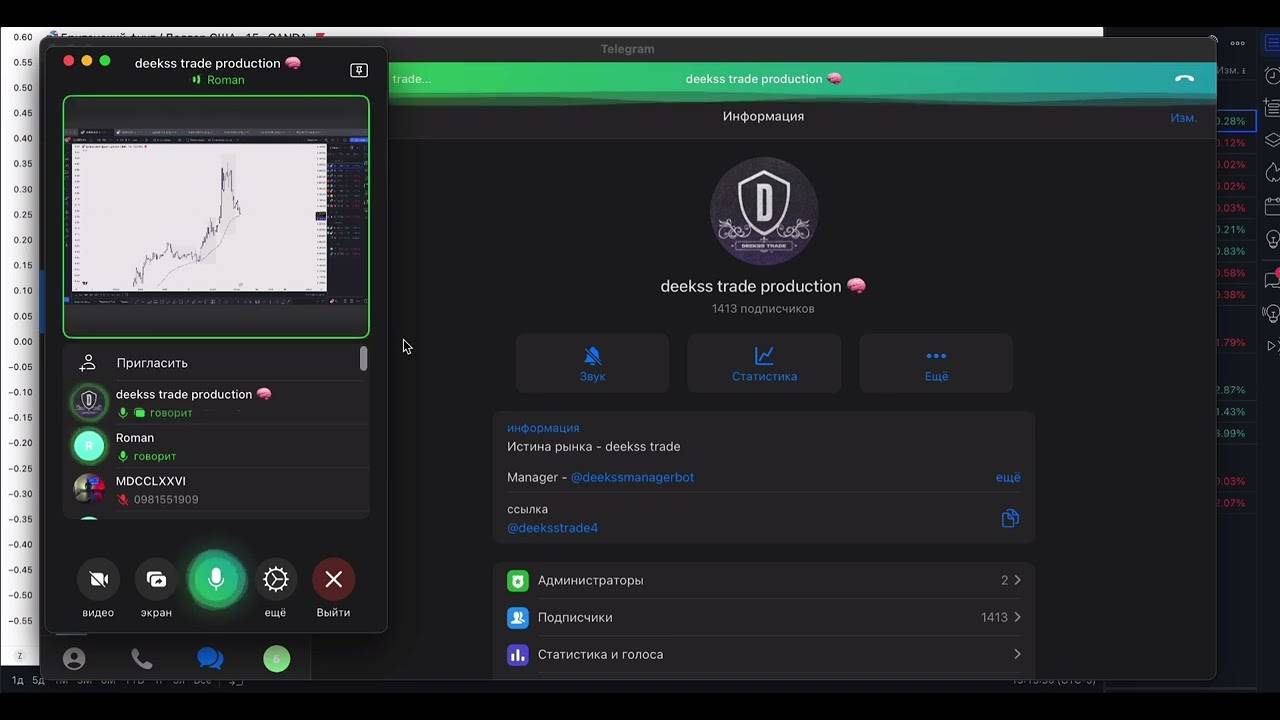
Task: Open TradingView calendar icon
Action: pyautogui.click(x=1272, y=207)
